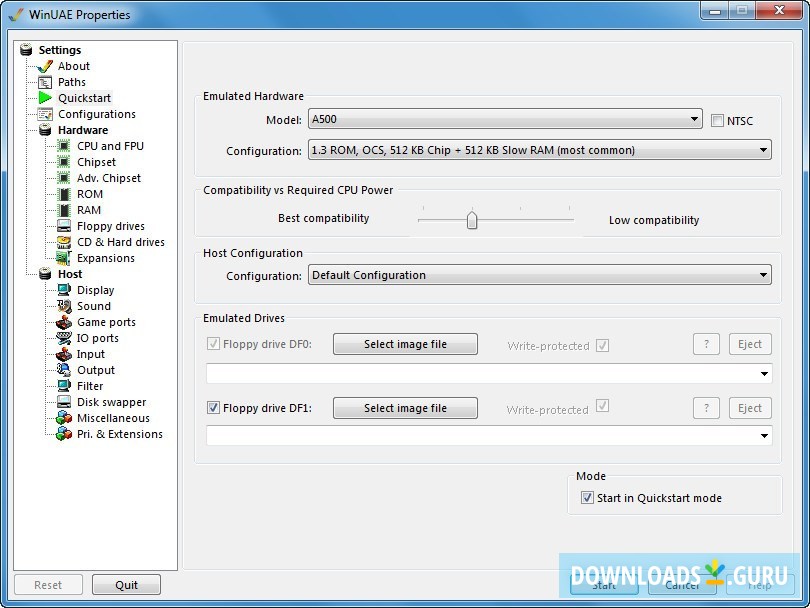Click the IO ports icon
Image resolution: width=810 pixels, height=608 pixels.
[x=64, y=338]
